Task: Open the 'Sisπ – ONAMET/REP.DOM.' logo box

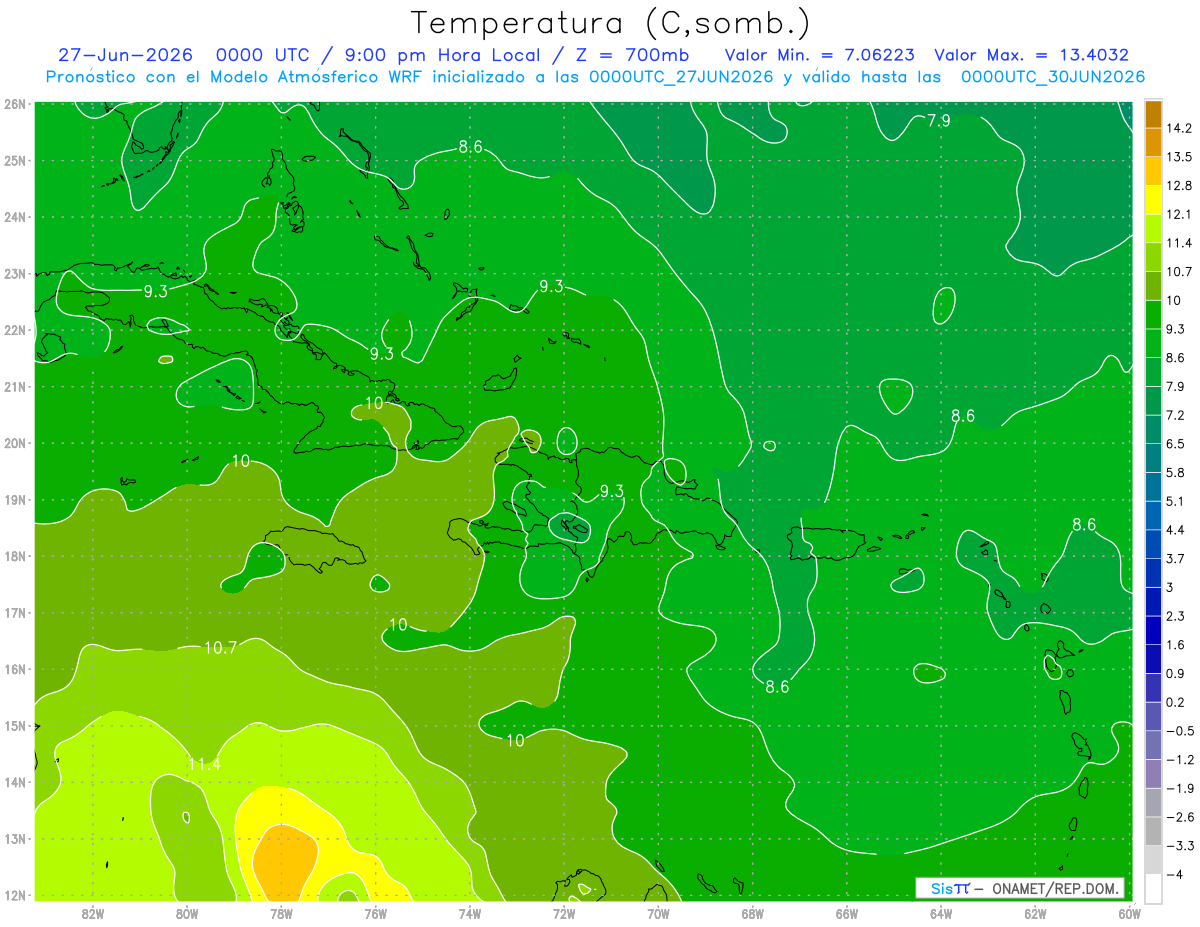Action: (x=1020, y=888)
